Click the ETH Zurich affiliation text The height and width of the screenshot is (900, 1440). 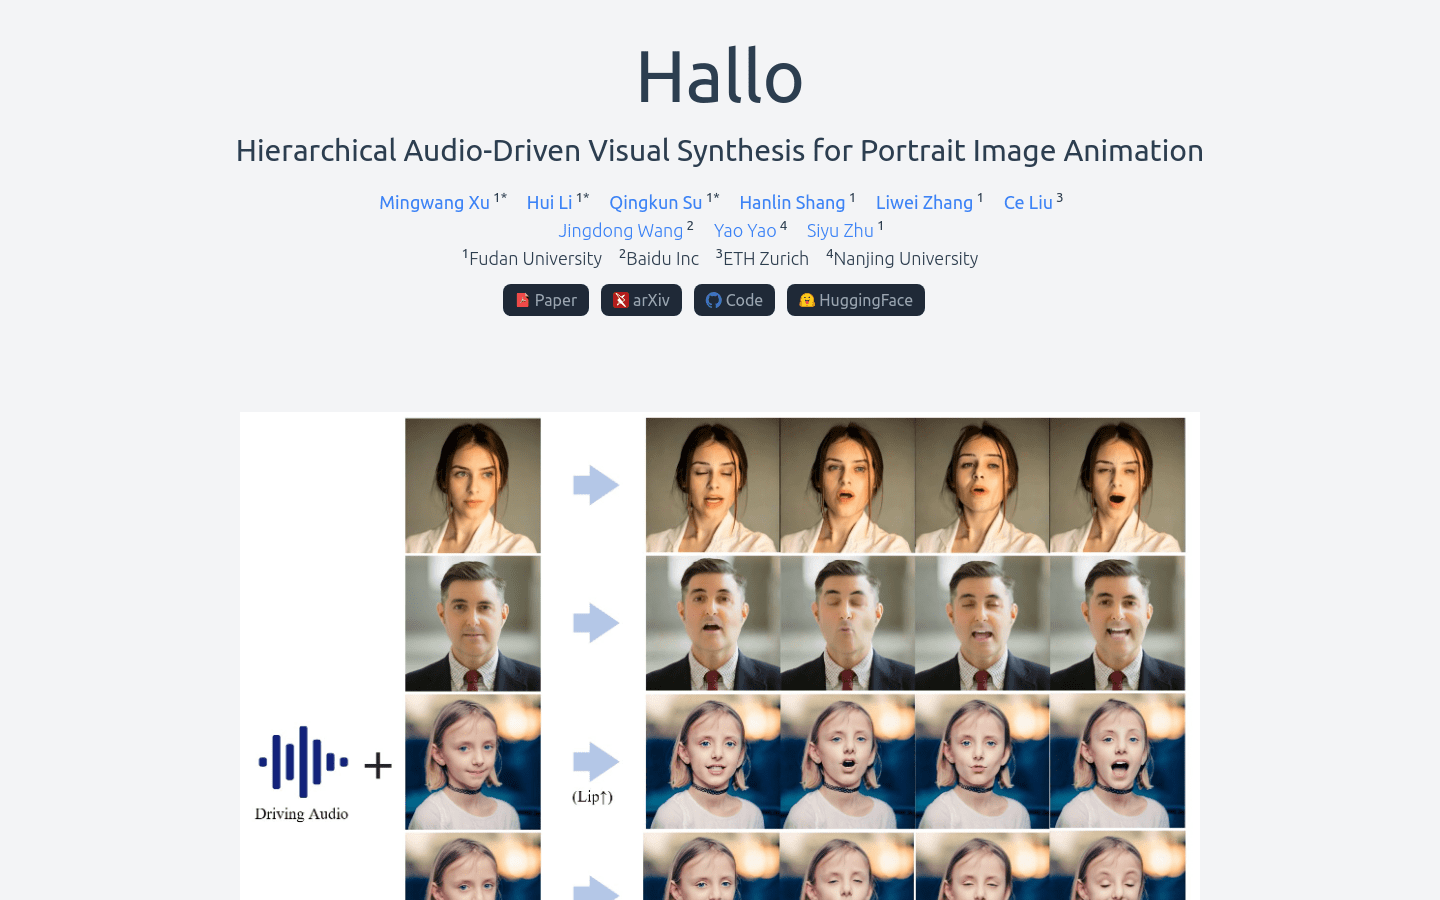point(765,258)
